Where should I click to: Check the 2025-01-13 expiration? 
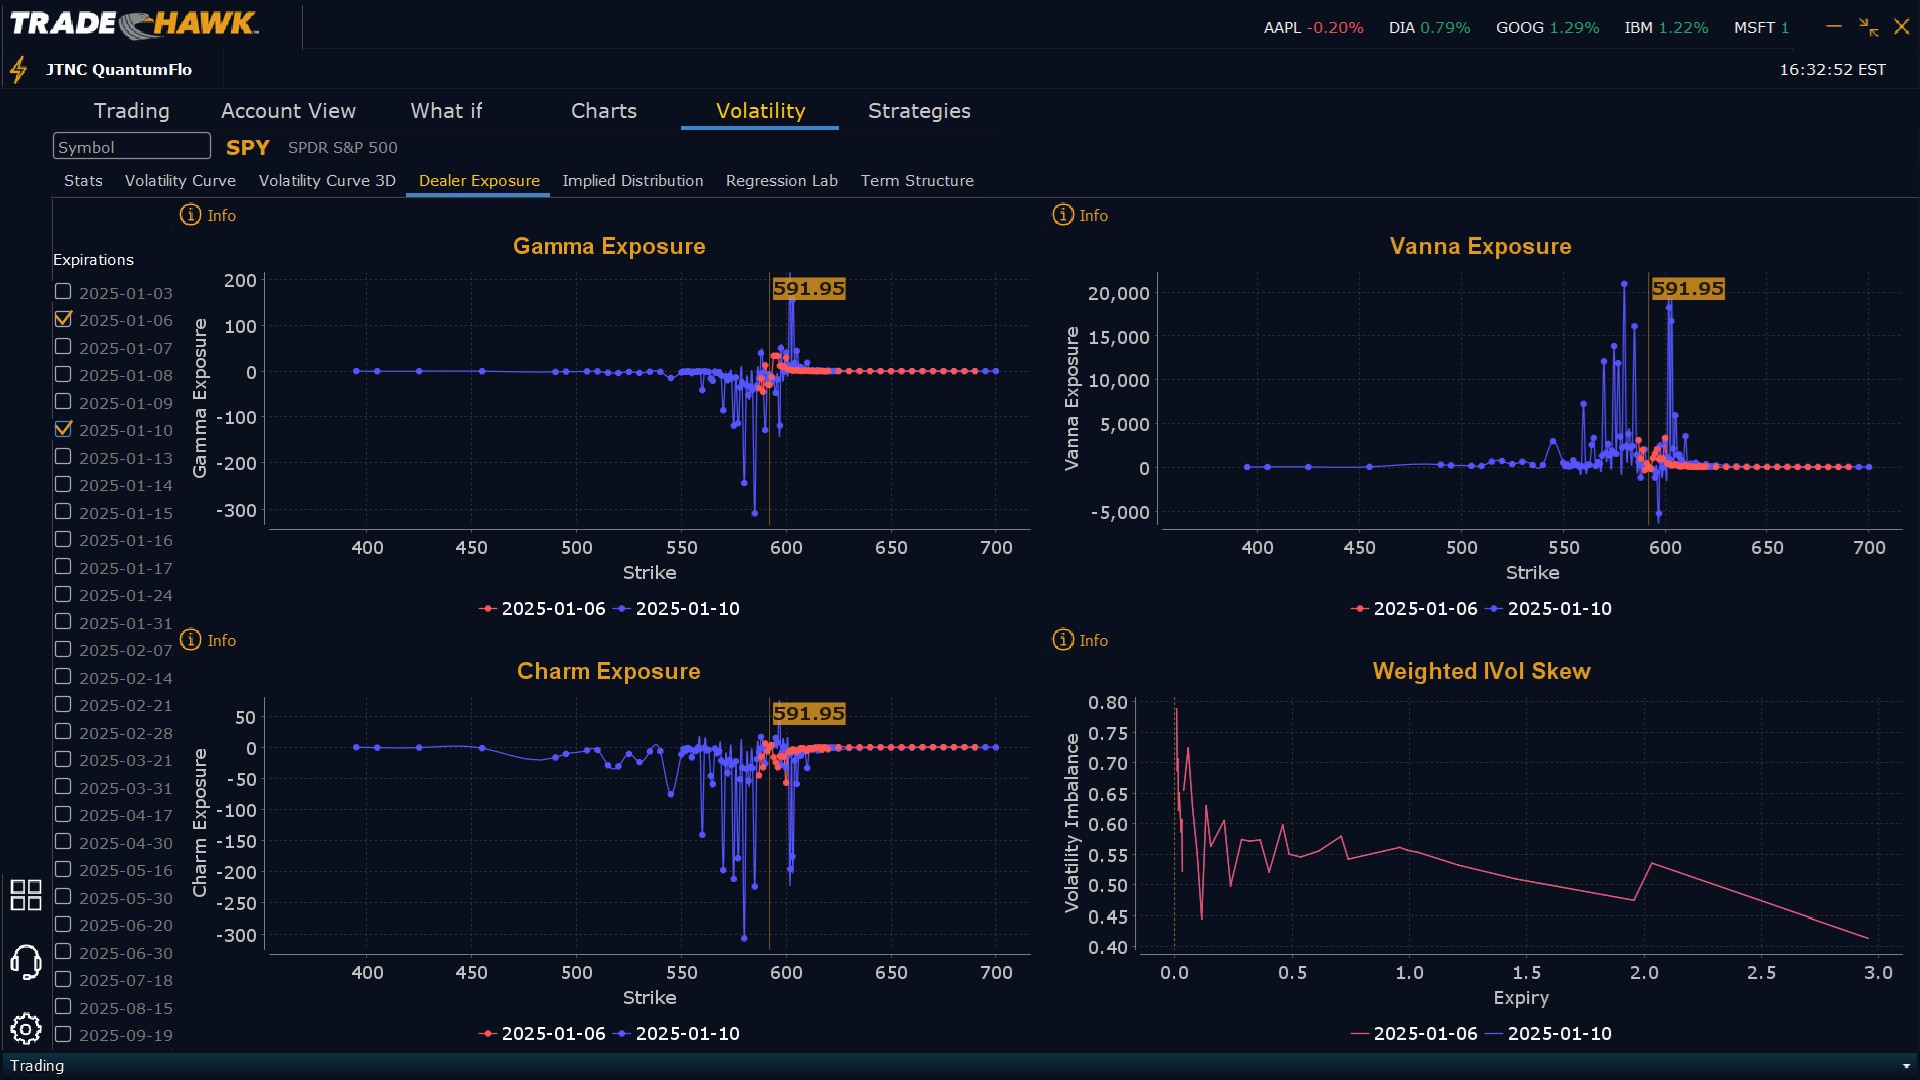[x=63, y=457]
